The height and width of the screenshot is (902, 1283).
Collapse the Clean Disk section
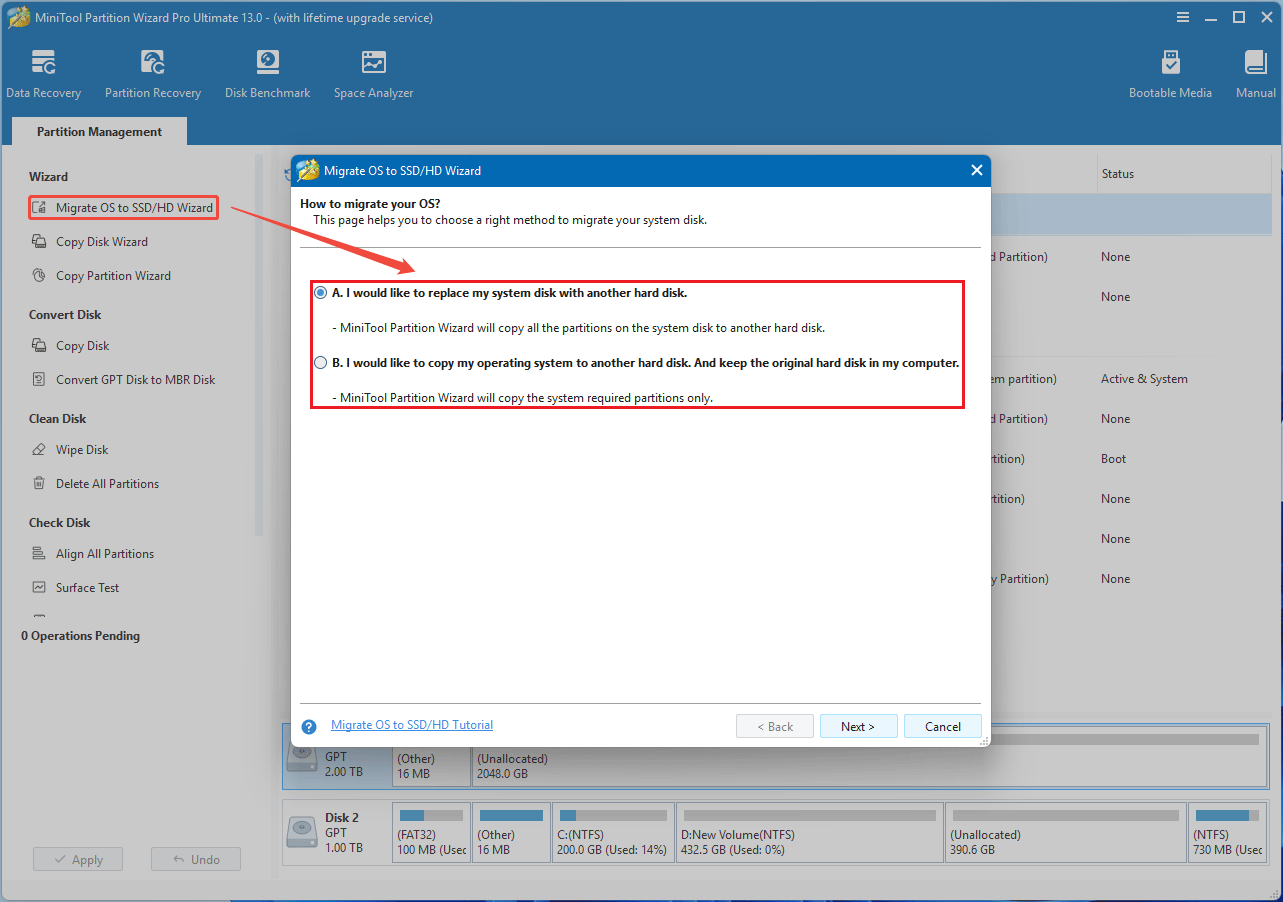[x=58, y=419]
